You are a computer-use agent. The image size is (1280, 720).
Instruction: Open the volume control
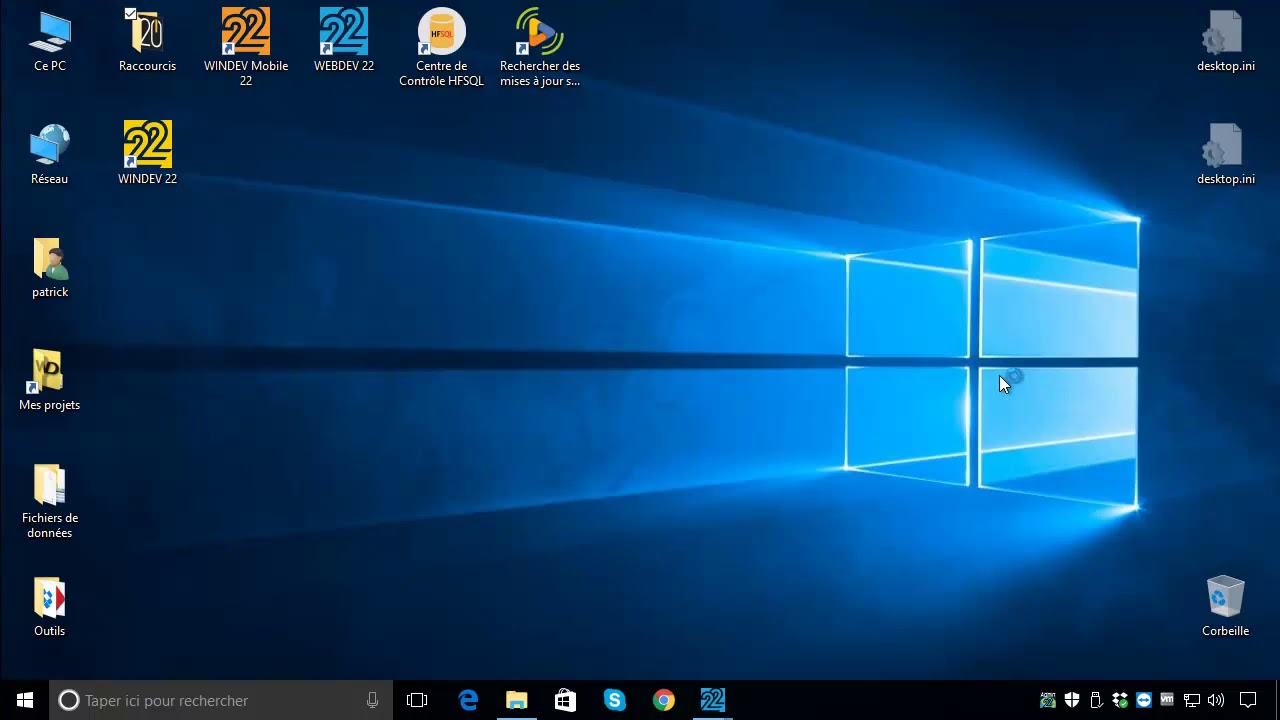(x=1216, y=700)
